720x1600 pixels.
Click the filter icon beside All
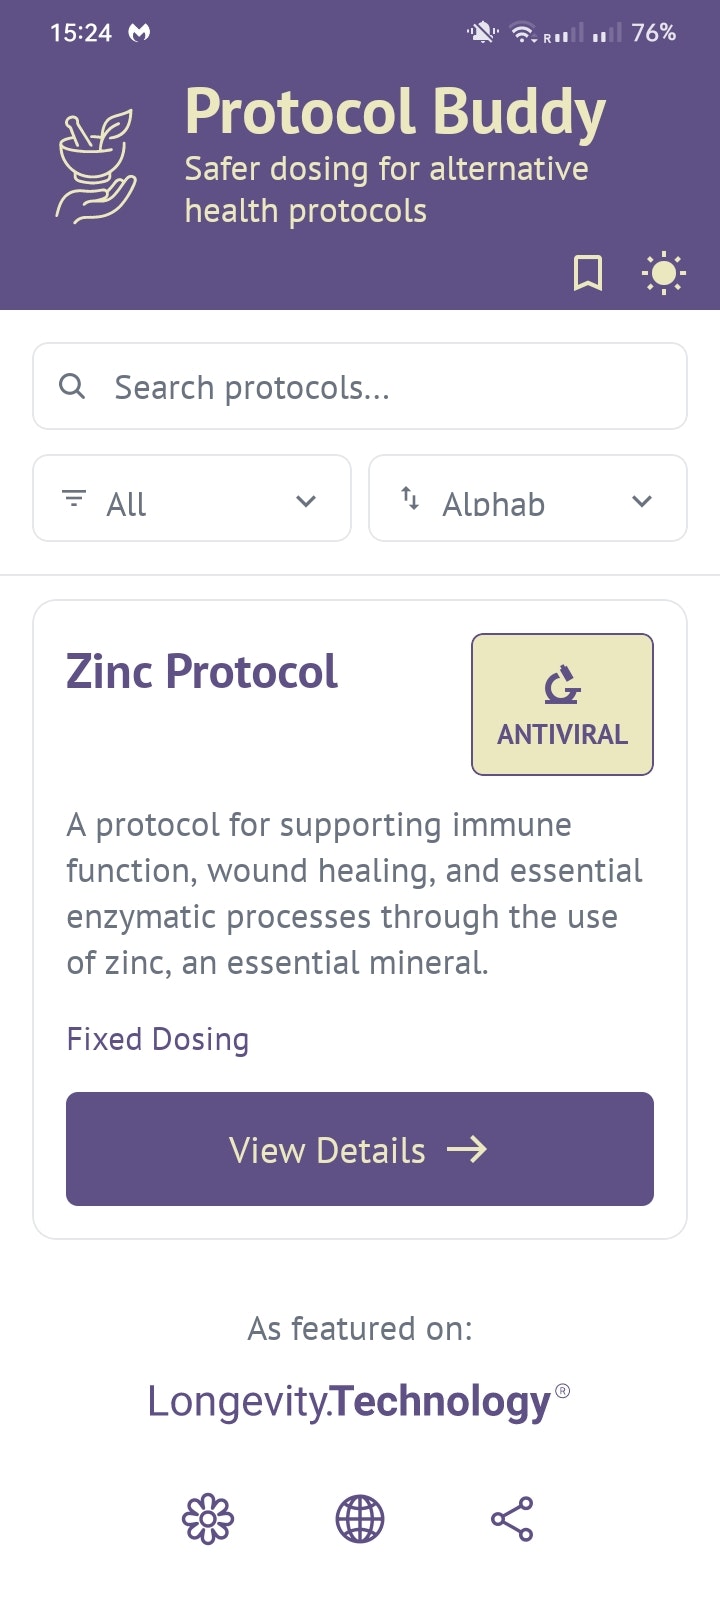pos(72,498)
